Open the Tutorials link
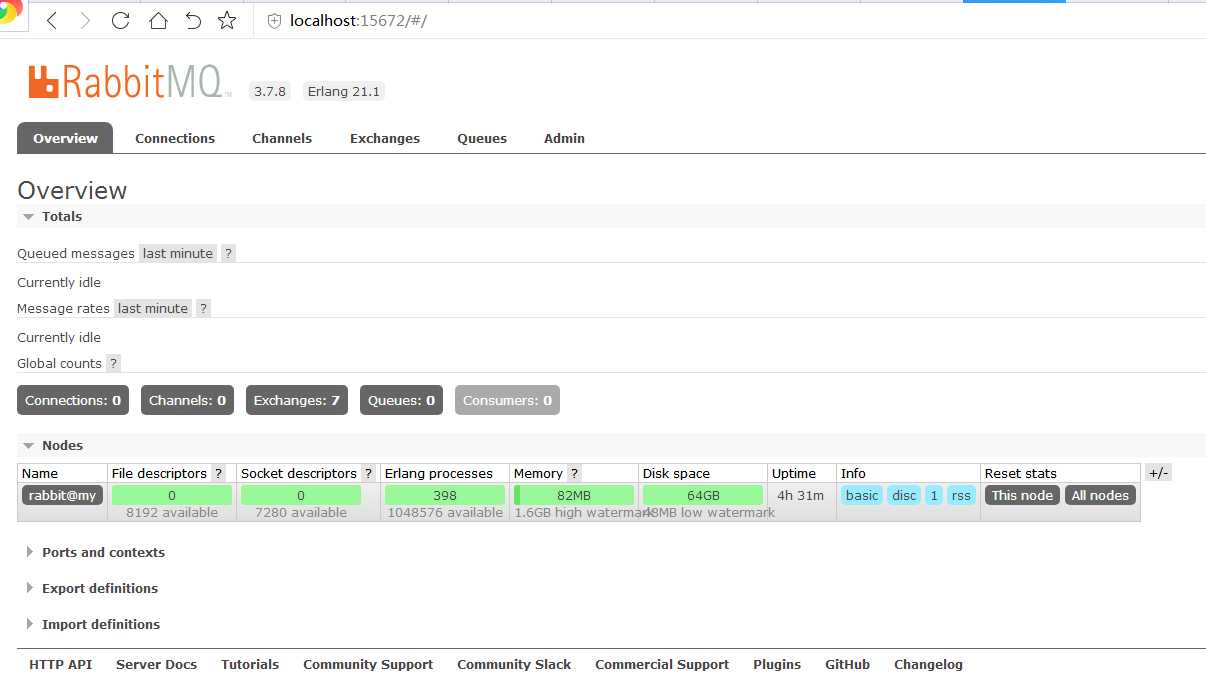The image size is (1206, 676). 250,665
